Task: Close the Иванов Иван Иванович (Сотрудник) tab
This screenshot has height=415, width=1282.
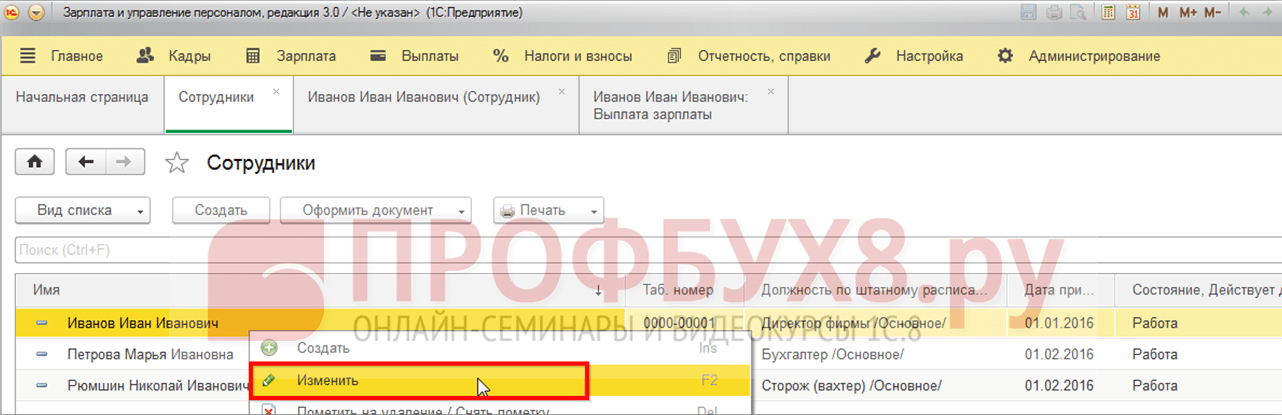Action: pyautogui.click(x=562, y=91)
